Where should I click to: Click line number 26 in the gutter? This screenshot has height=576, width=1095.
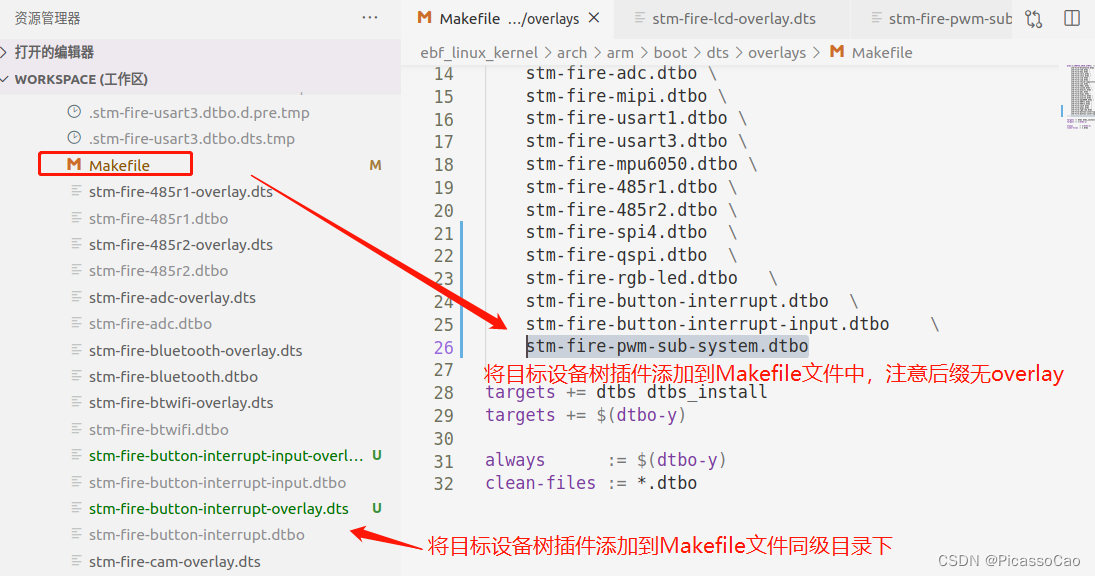point(443,347)
